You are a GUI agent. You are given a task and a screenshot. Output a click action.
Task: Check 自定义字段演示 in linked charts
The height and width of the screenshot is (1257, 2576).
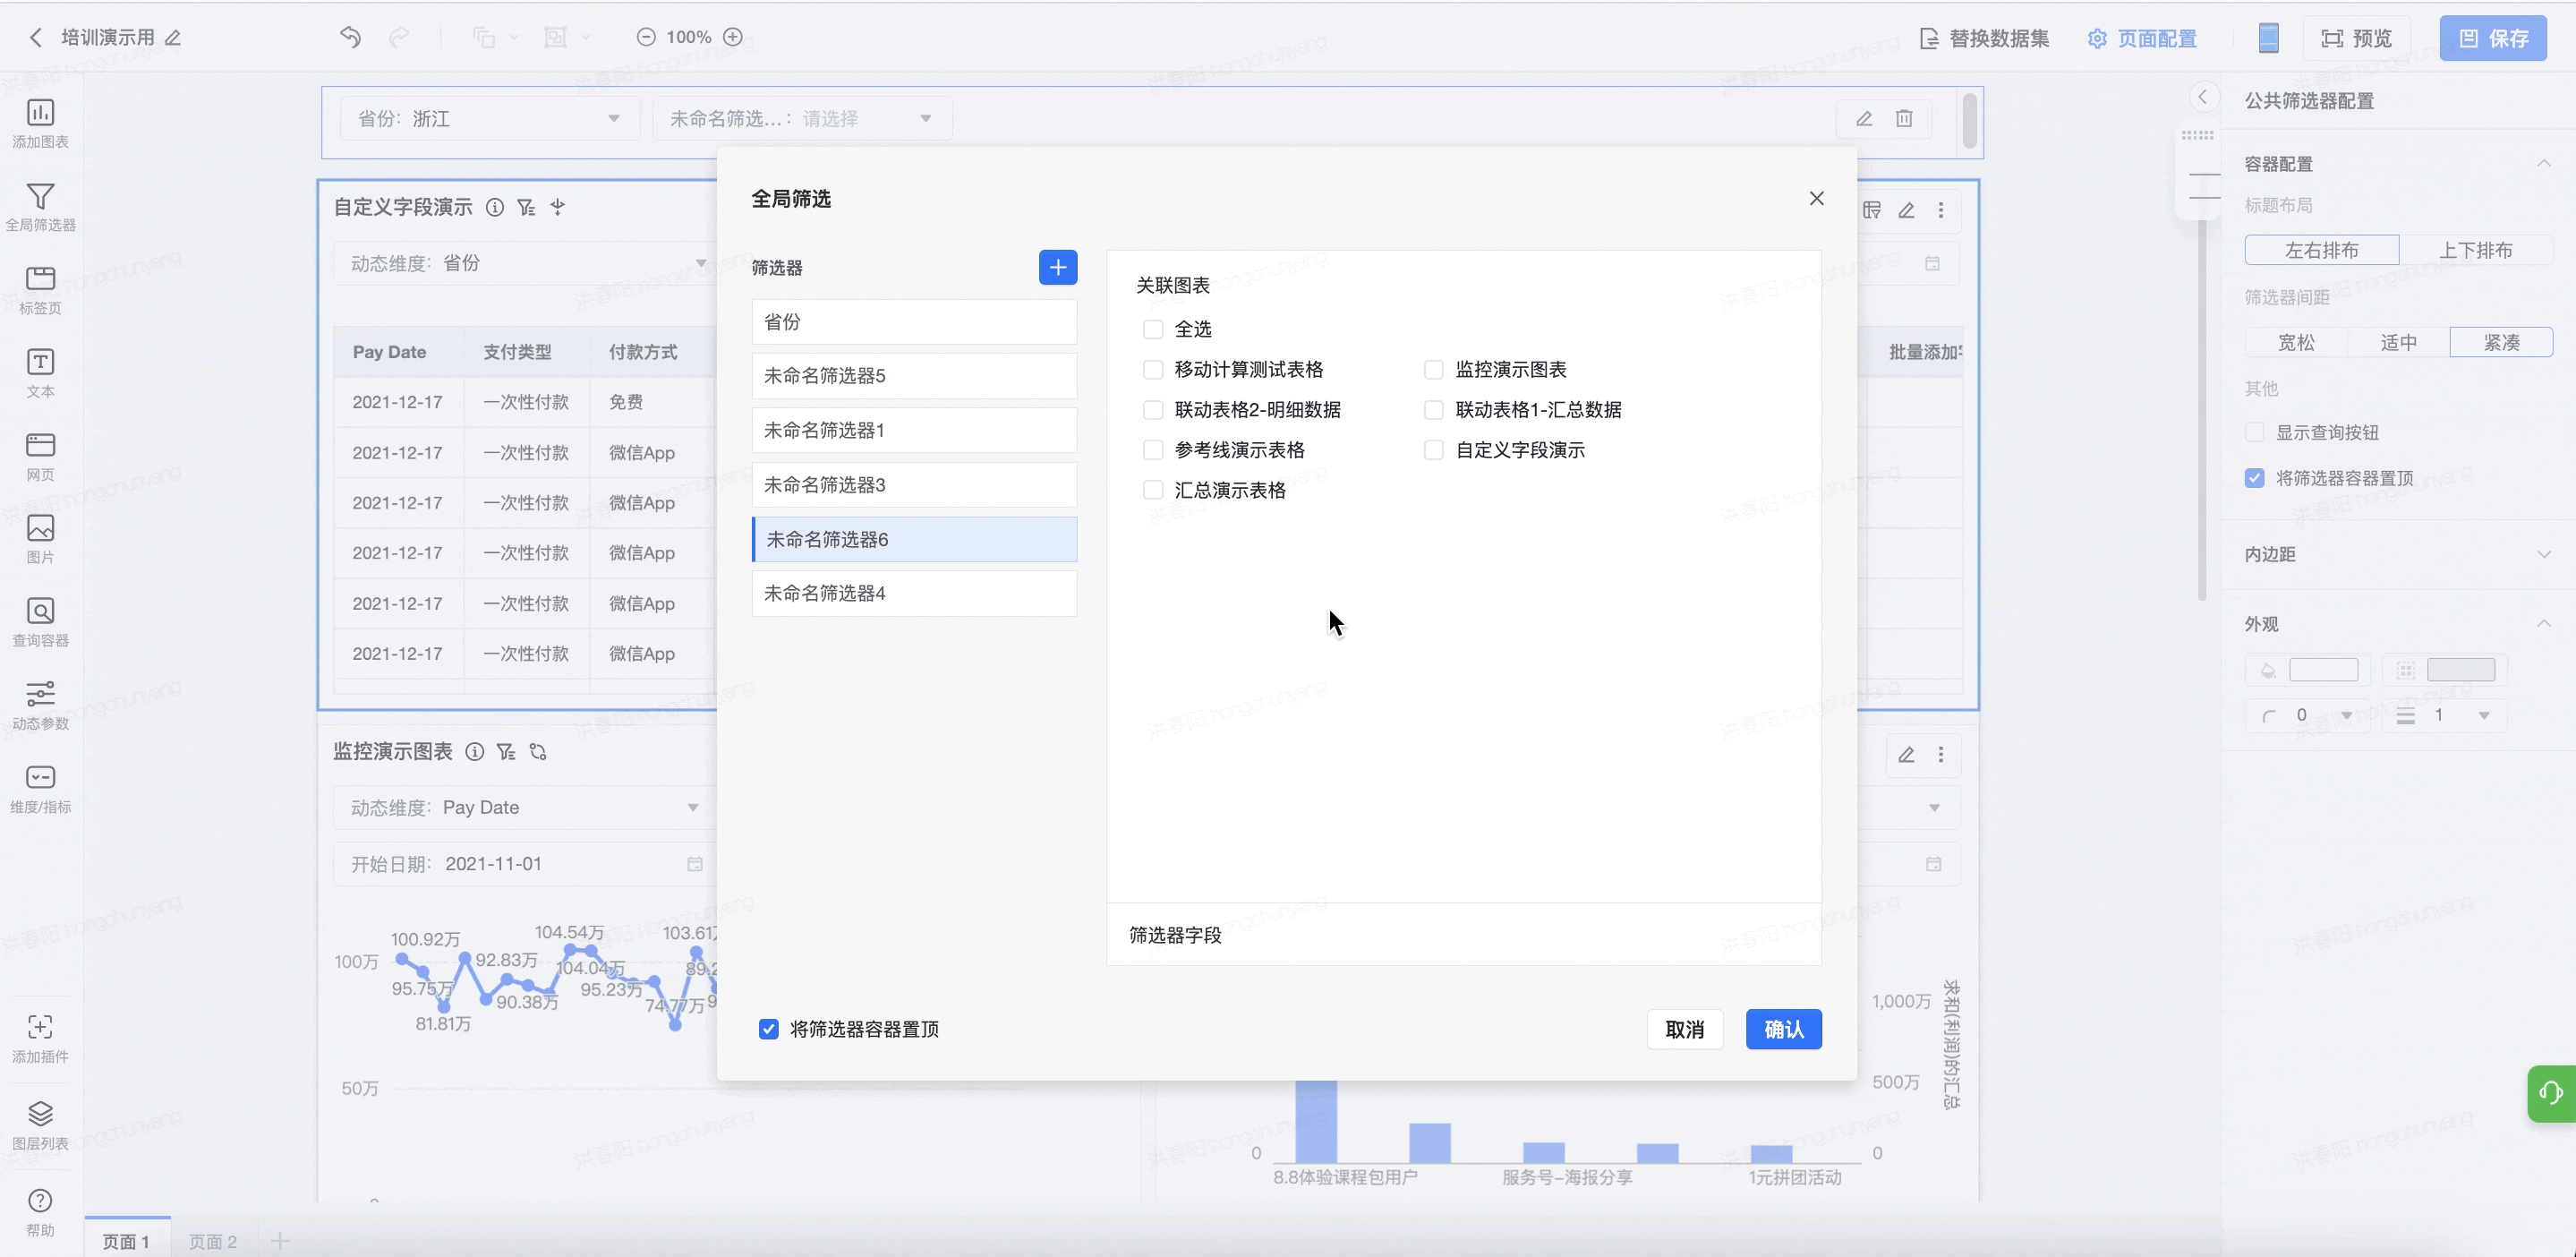point(1434,450)
